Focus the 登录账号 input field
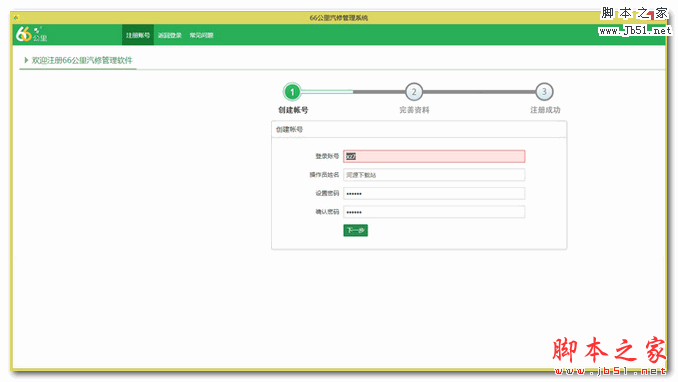This screenshot has width=678, height=382. click(434, 156)
